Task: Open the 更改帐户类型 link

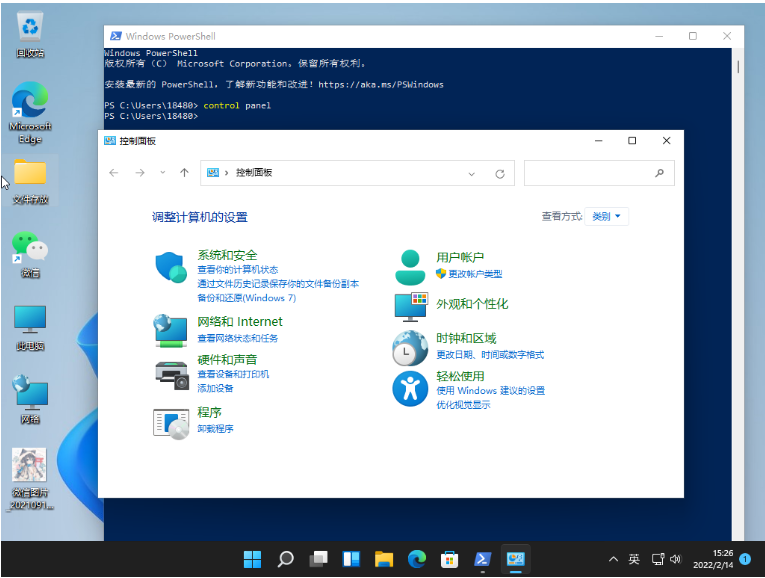Action: [x=474, y=274]
